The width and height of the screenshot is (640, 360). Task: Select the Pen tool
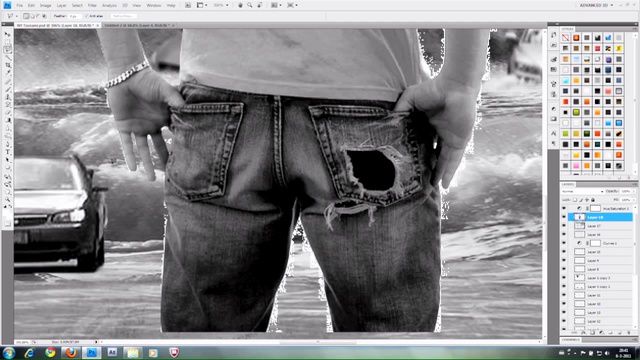click(7, 144)
